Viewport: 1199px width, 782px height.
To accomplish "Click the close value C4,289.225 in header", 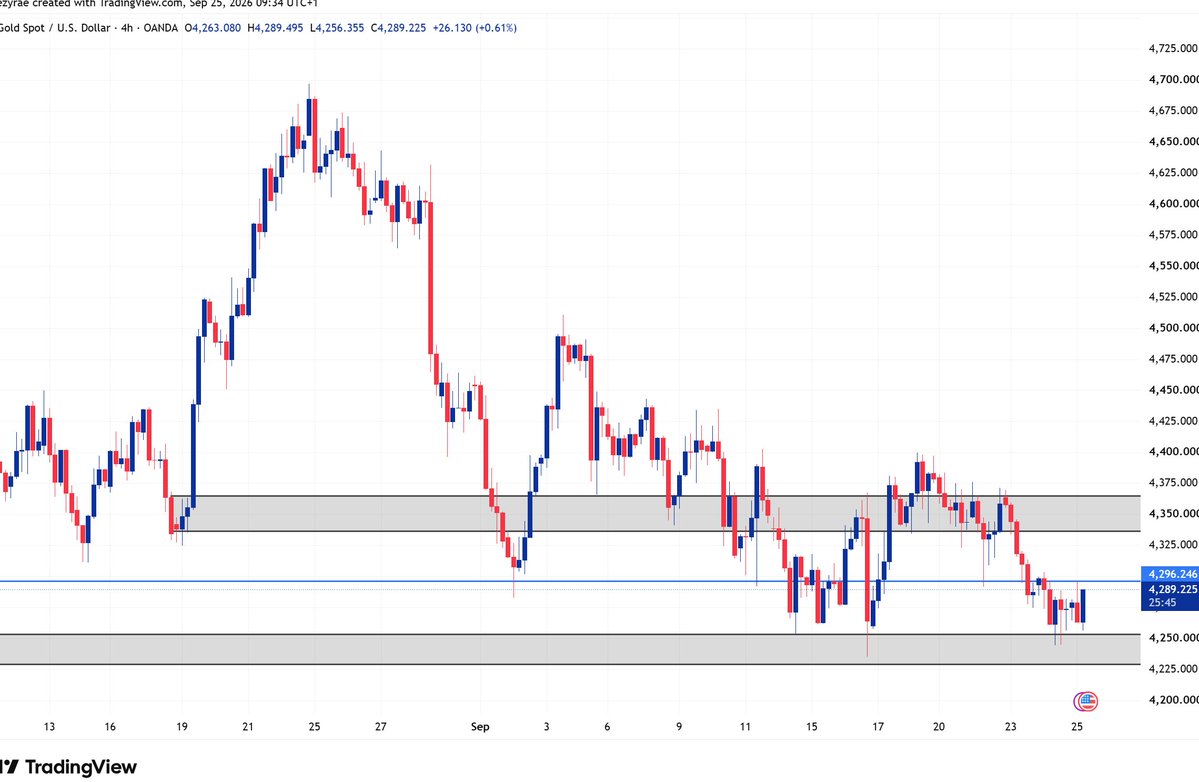I will [398, 28].
